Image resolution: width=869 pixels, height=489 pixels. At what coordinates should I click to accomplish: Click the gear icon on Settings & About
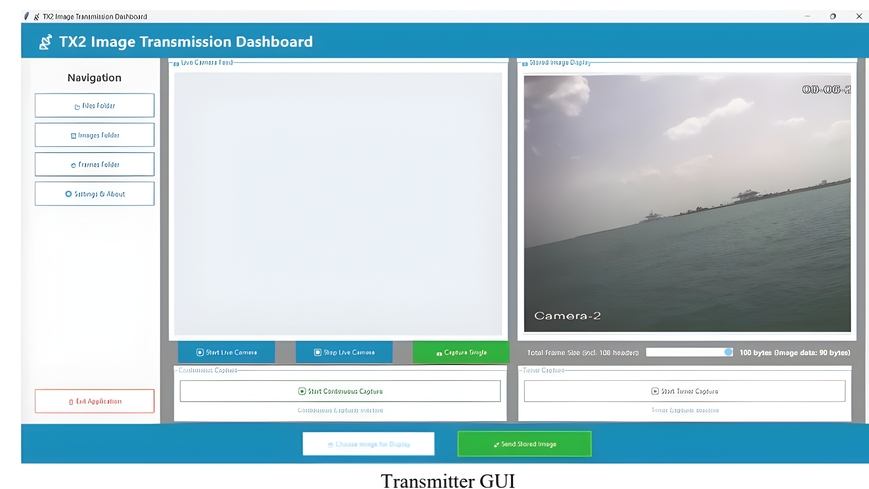(68, 194)
